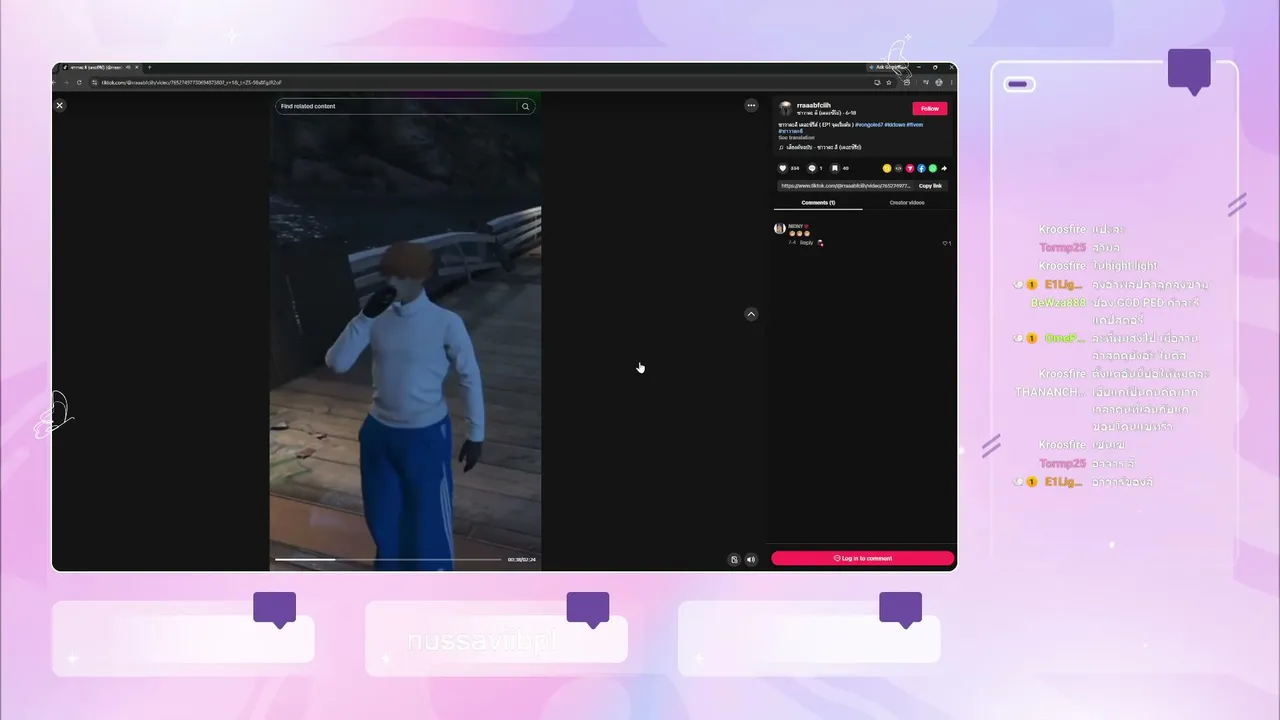Open rraabfciih profile avatar
Viewport: 1280px width, 720px height.
point(786,107)
